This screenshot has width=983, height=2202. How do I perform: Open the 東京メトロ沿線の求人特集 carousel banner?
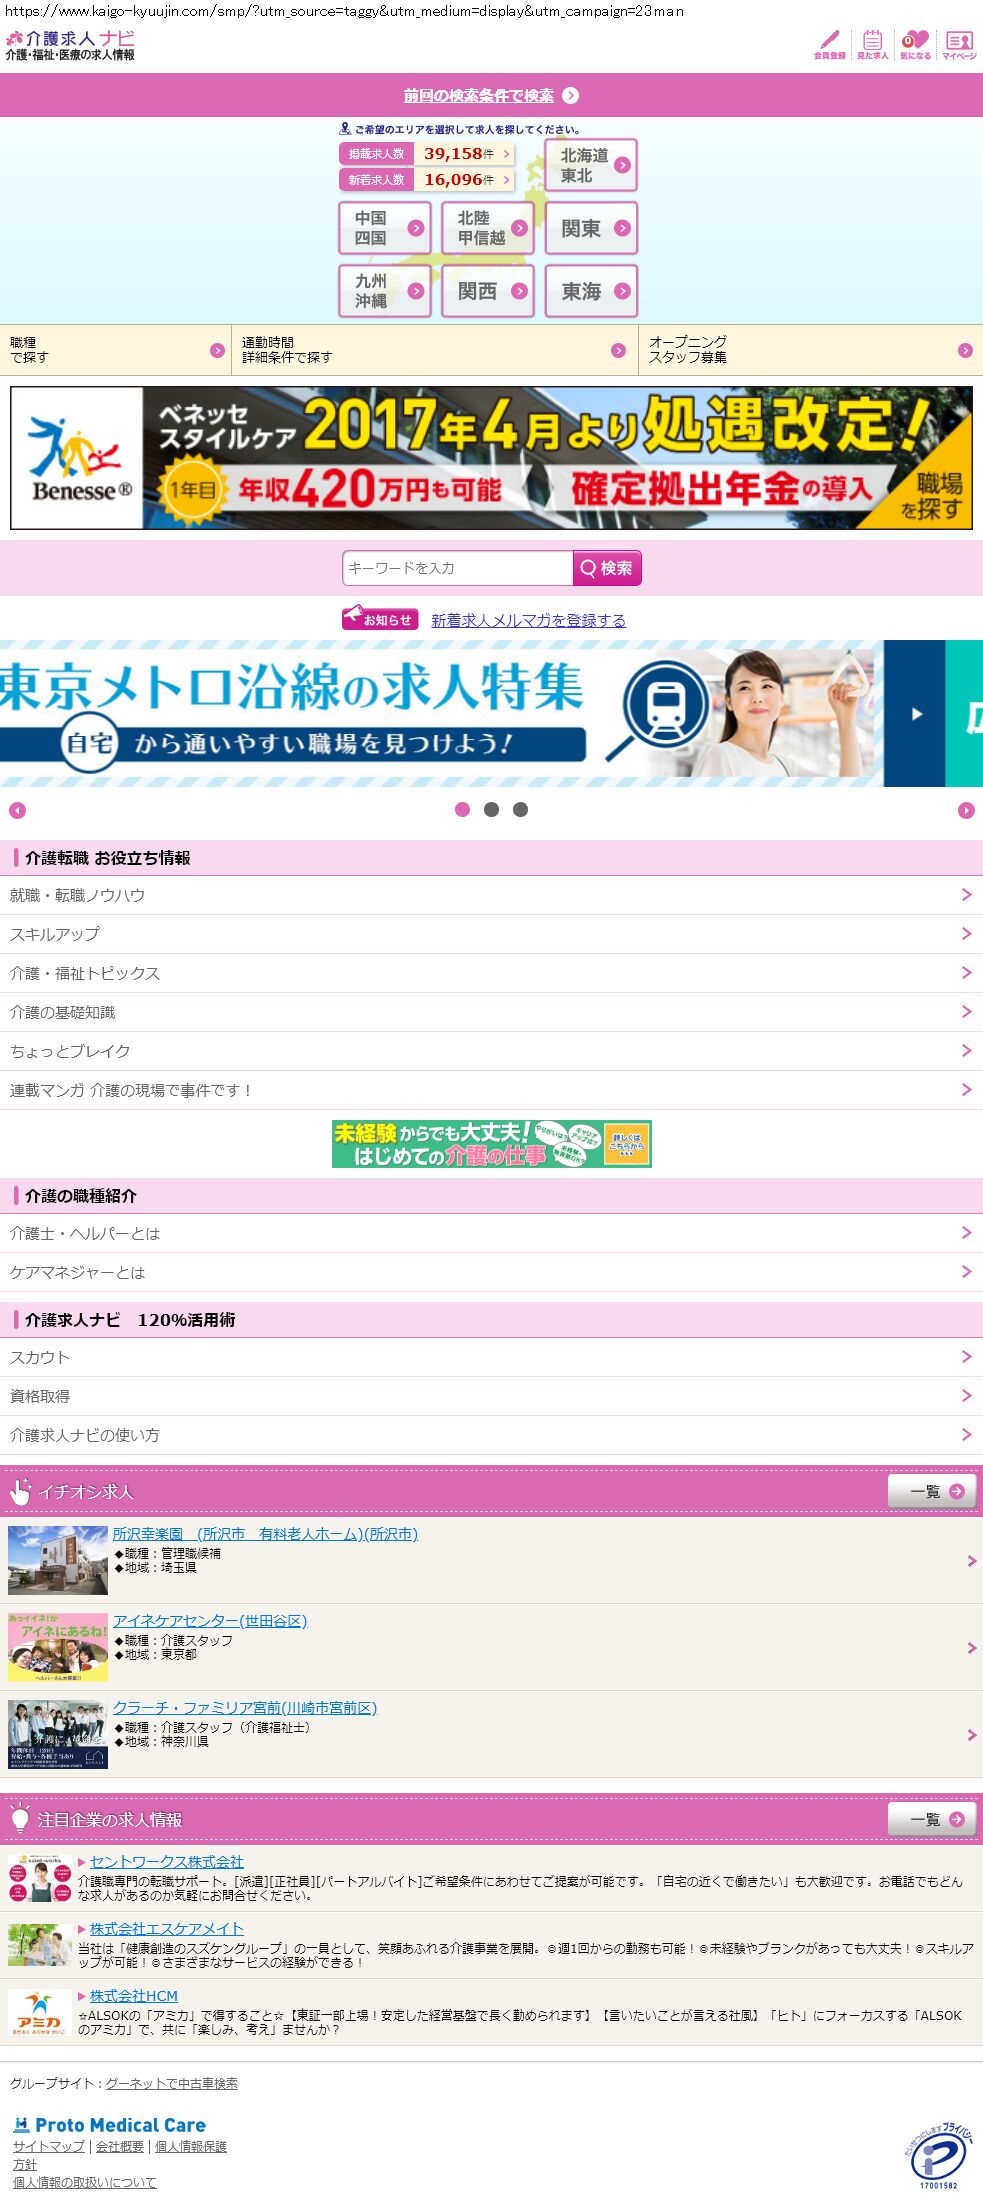pyautogui.click(x=442, y=713)
